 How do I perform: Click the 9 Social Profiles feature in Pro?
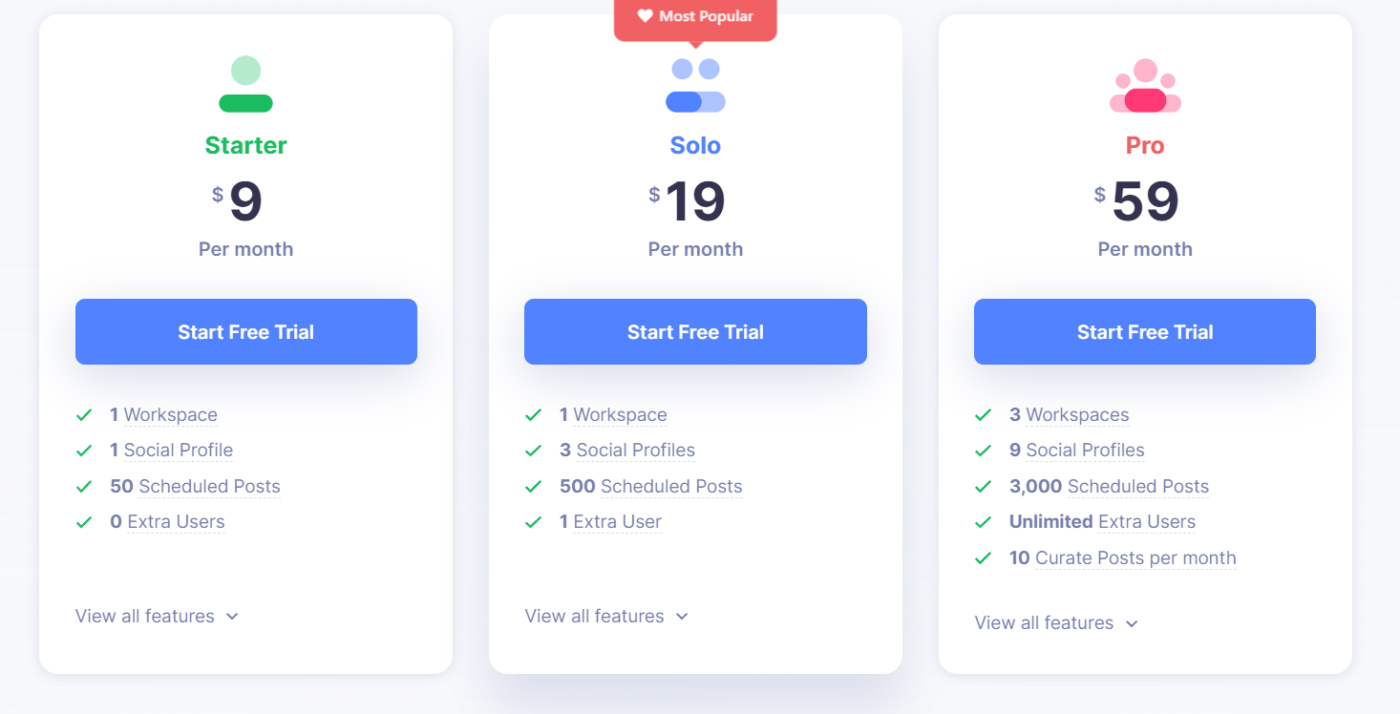pos(1077,450)
